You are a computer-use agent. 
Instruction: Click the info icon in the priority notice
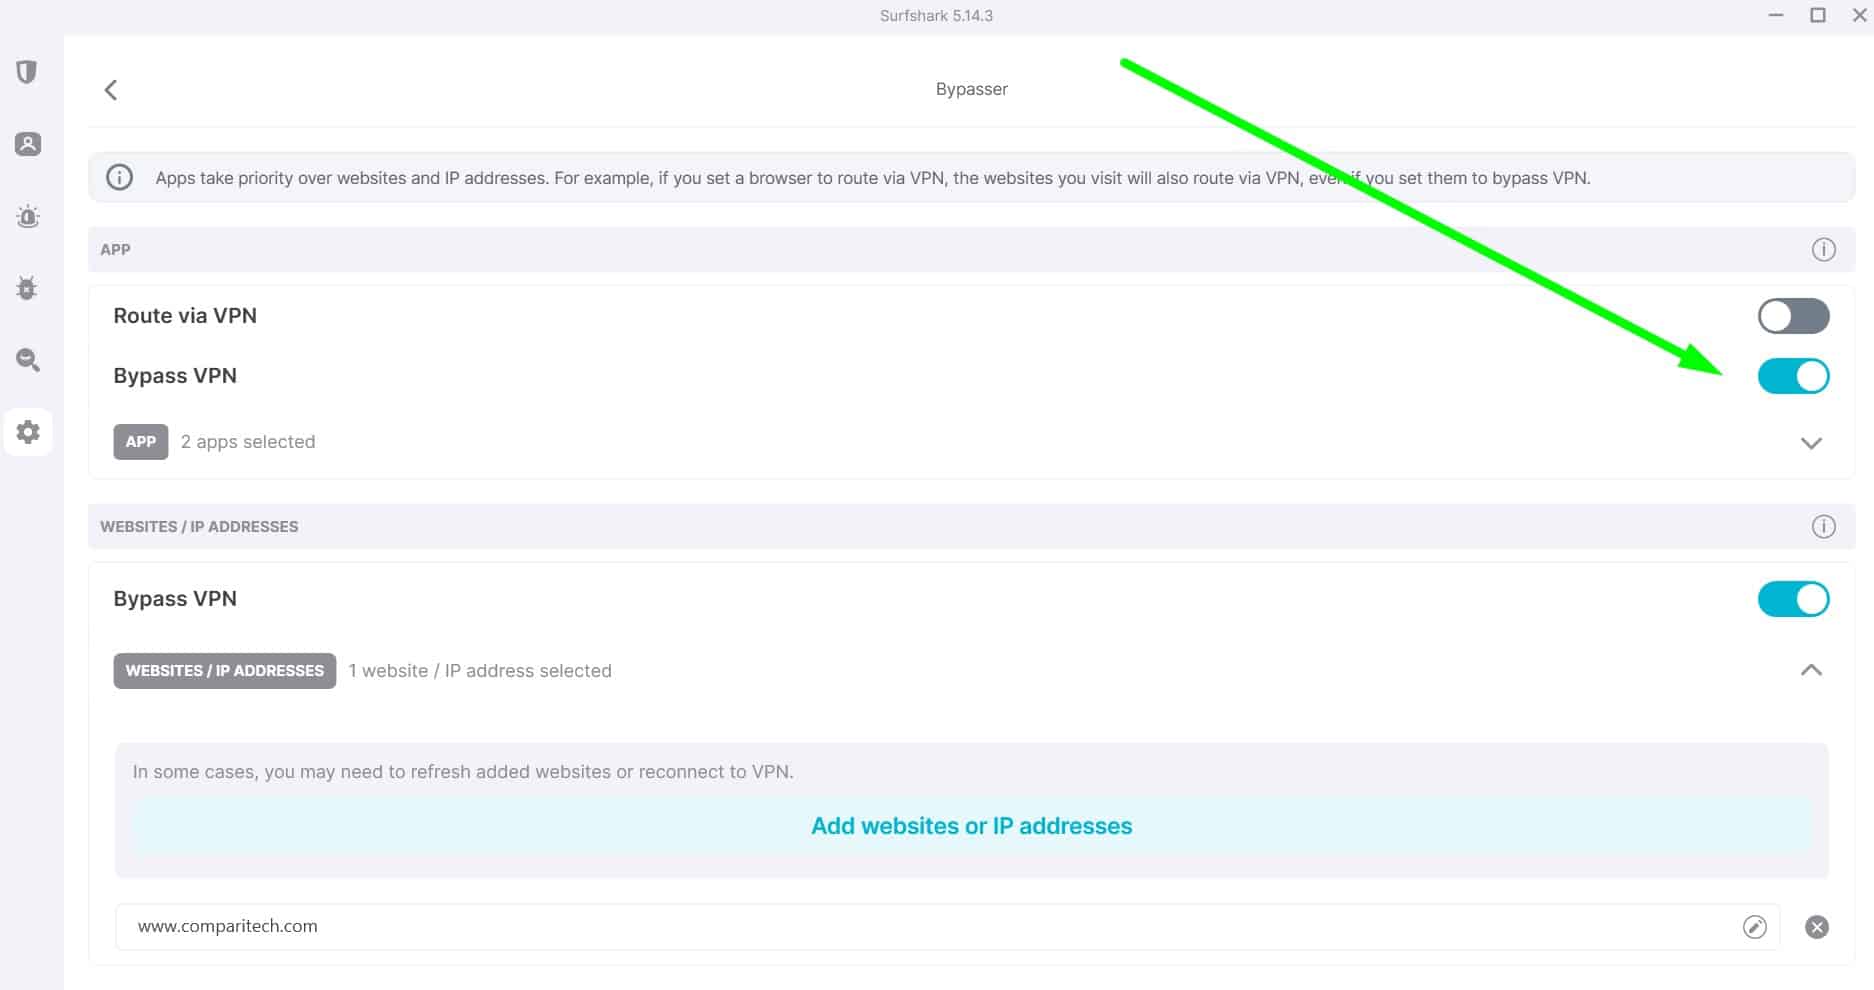[x=120, y=178]
